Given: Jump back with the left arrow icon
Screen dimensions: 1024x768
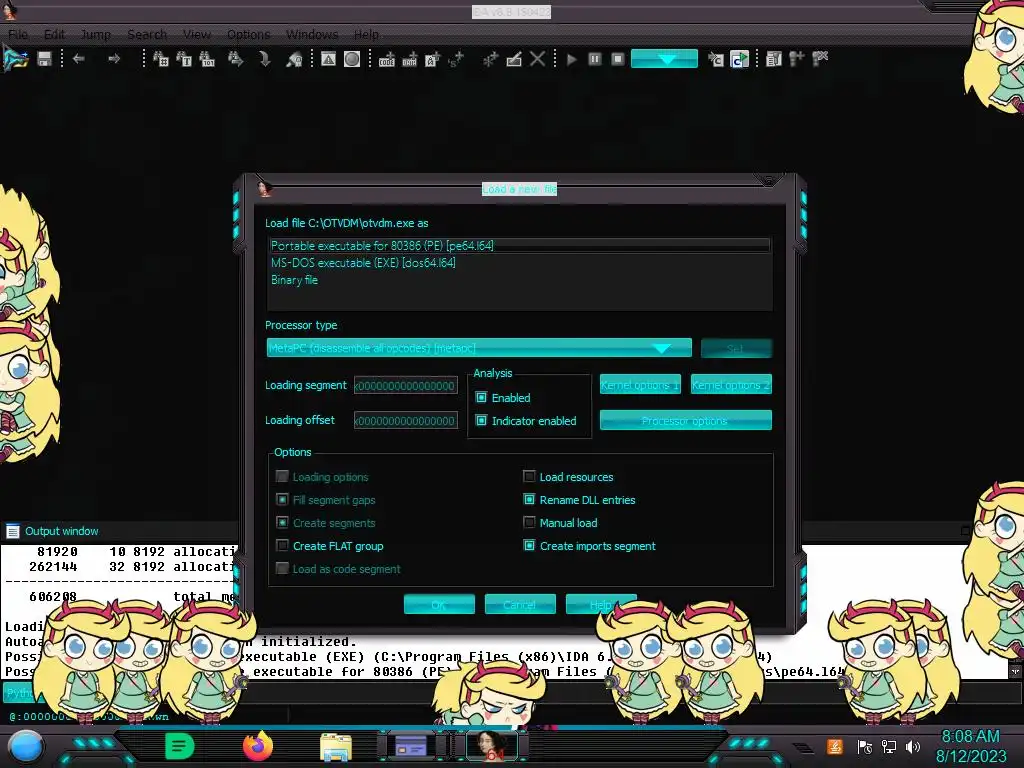Looking at the screenshot, I should tap(78, 59).
